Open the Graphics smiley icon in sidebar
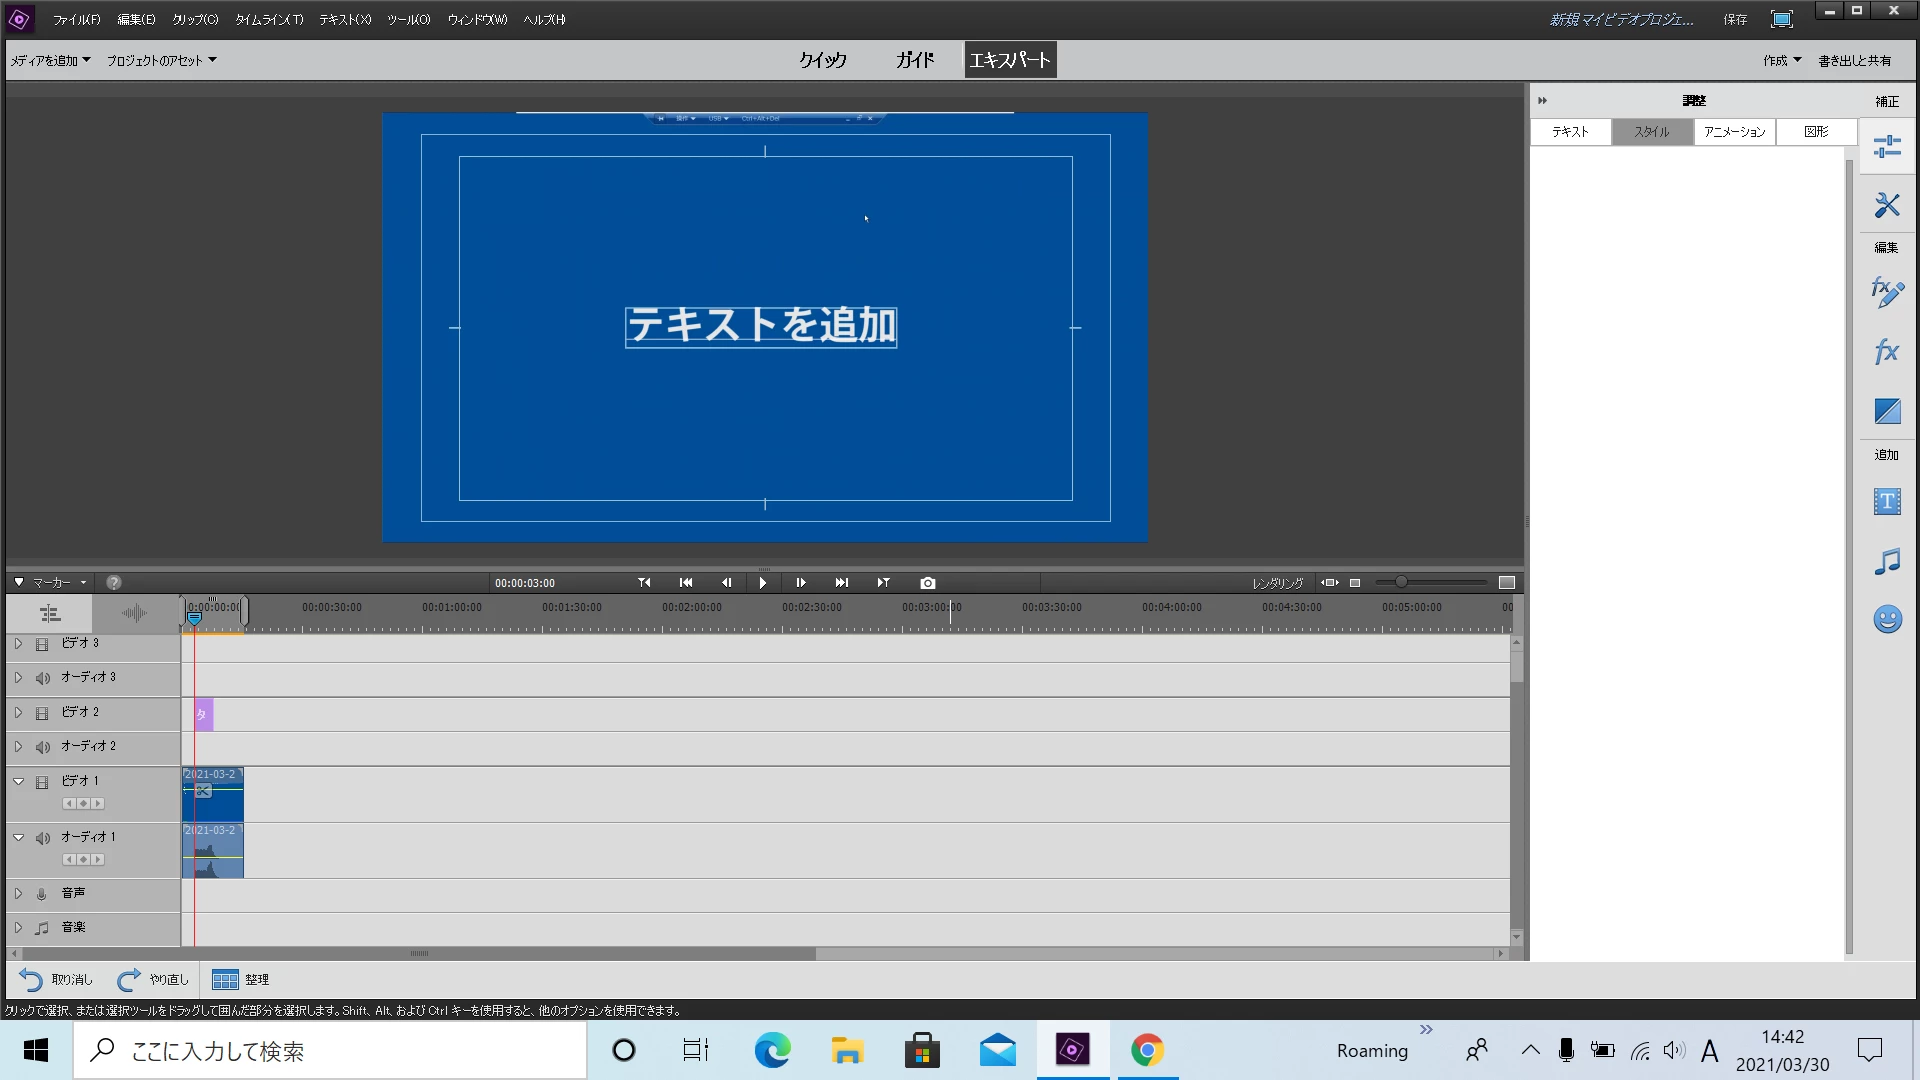 click(1887, 620)
